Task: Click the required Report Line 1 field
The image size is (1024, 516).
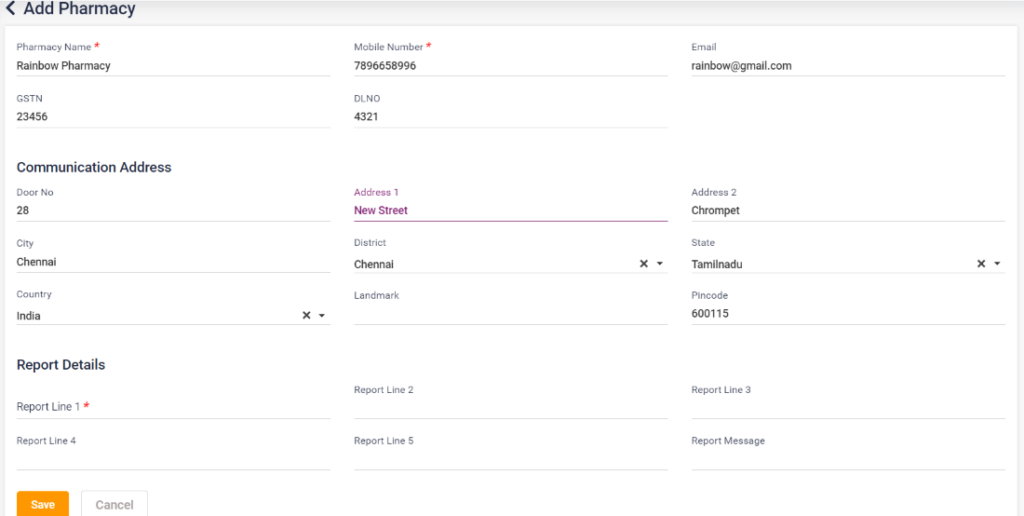Action: 172,408
